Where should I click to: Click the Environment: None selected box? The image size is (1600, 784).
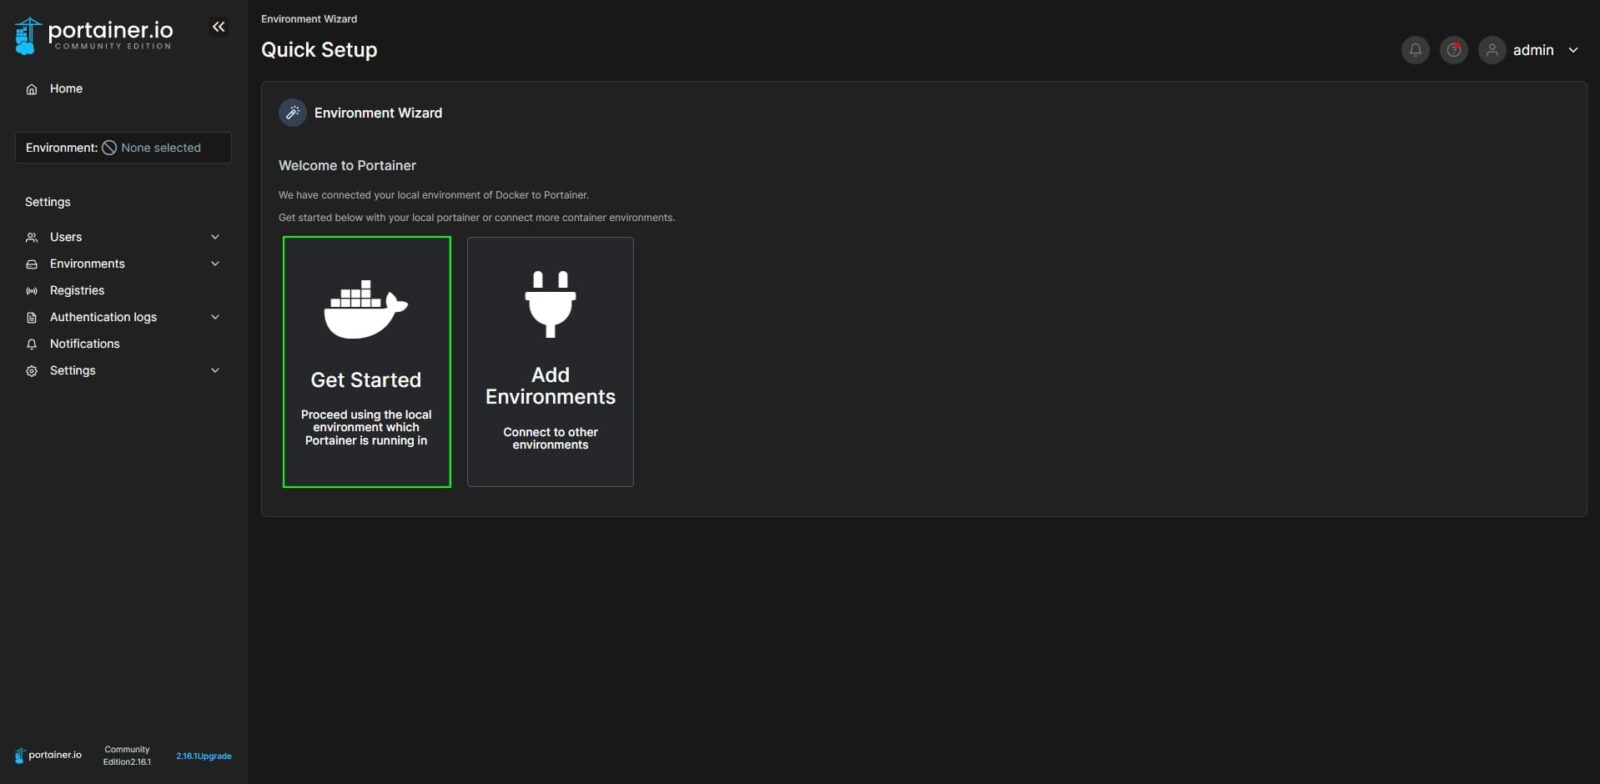point(123,148)
